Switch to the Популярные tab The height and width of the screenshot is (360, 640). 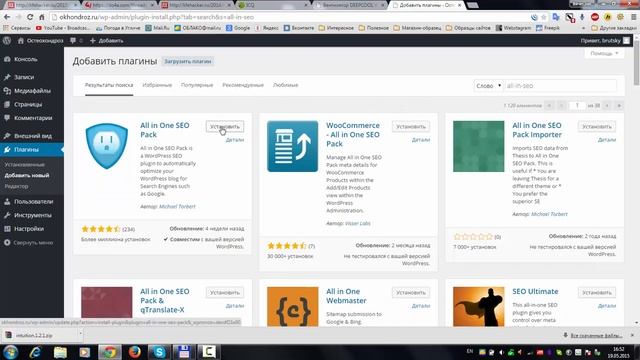197,85
